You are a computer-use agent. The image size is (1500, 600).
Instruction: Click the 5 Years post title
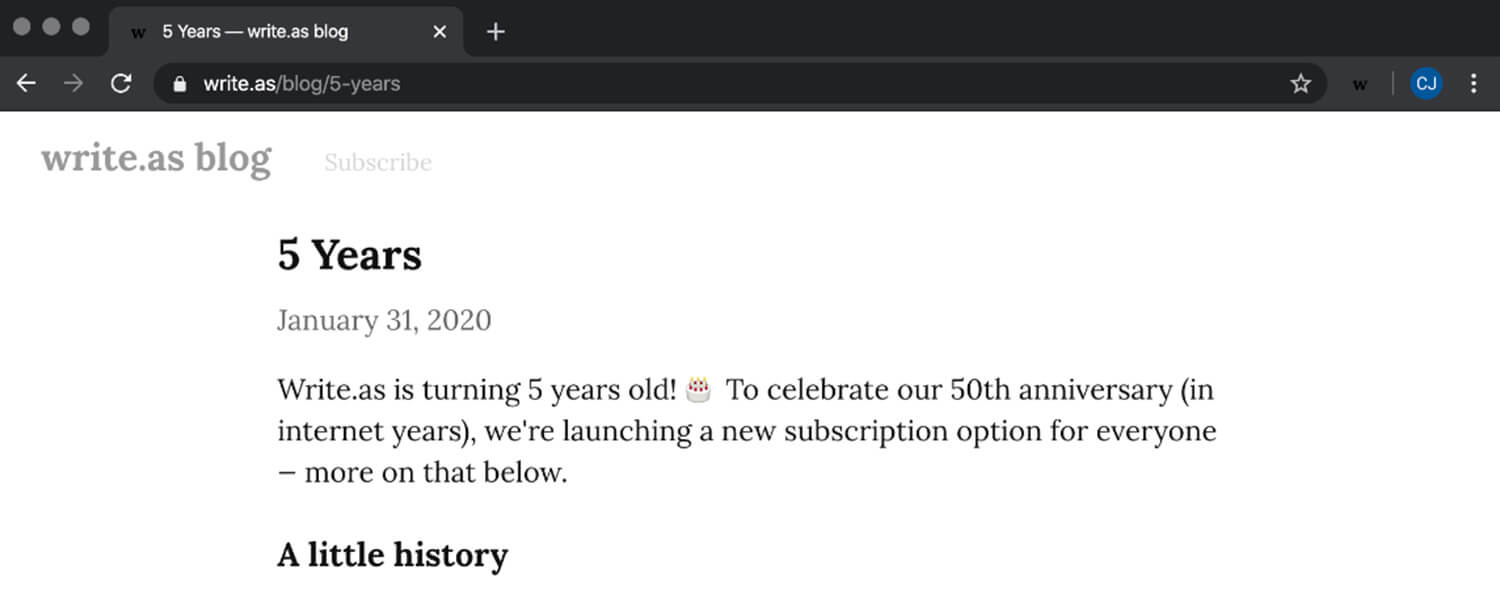[349, 255]
